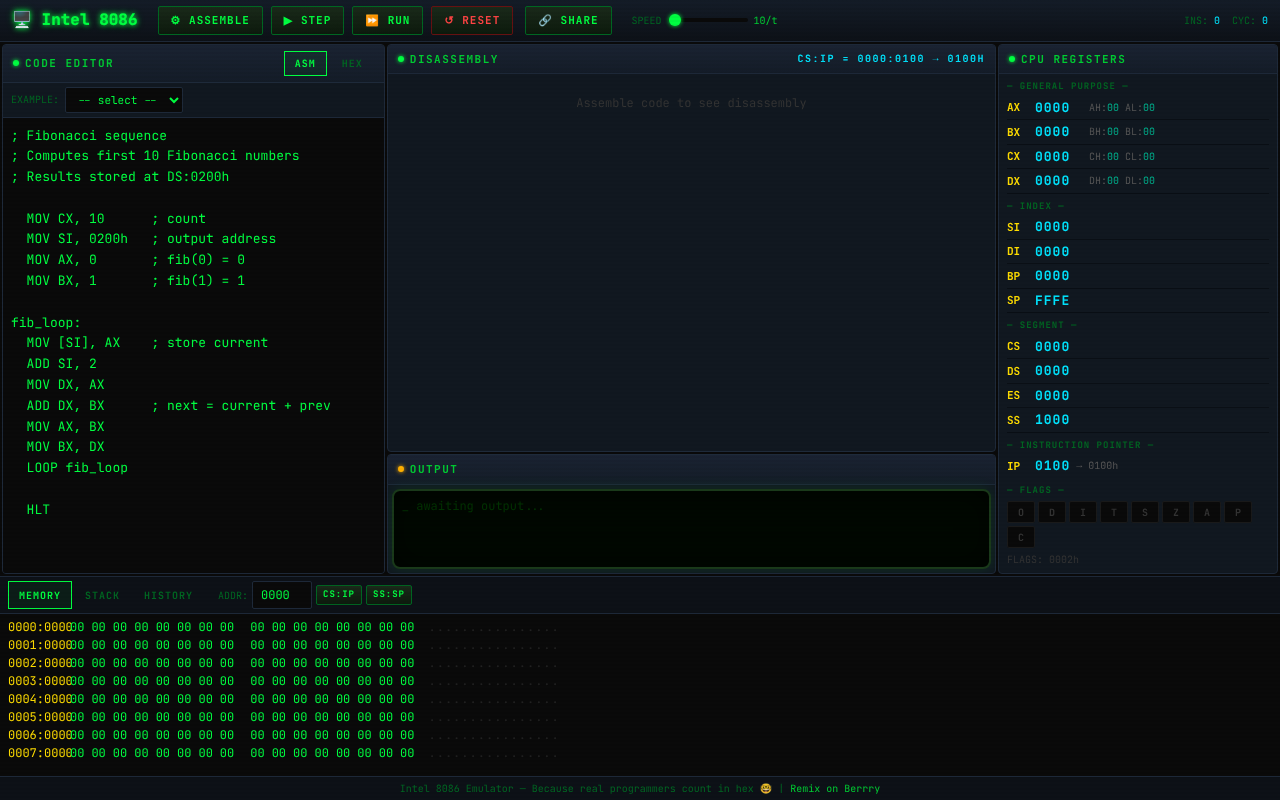The width and height of the screenshot is (1280, 800).
Task: Toggle the T trap flag
Action: pos(1114,512)
